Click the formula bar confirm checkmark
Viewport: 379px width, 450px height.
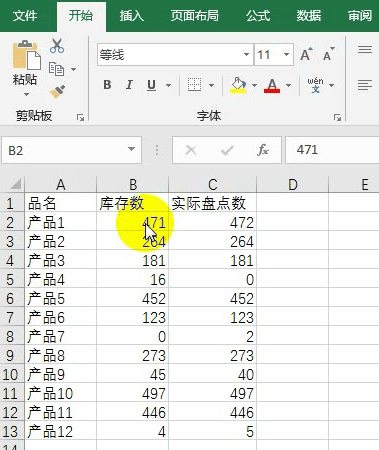click(227, 150)
